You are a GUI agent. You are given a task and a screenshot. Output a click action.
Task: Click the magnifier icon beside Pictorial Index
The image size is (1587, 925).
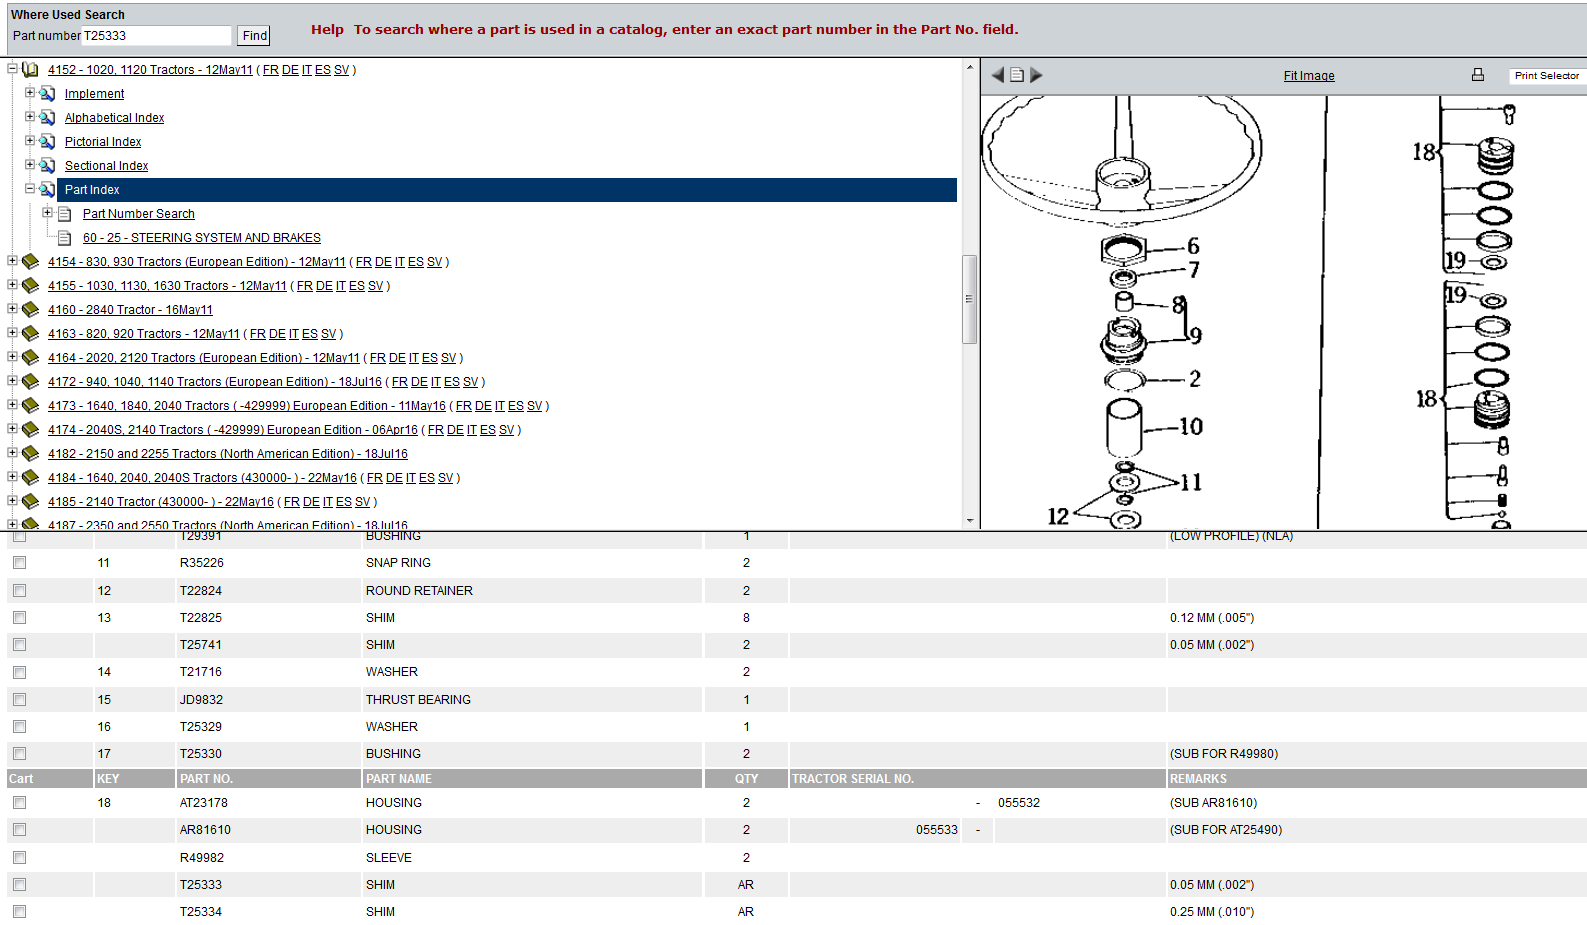click(x=47, y=142)
